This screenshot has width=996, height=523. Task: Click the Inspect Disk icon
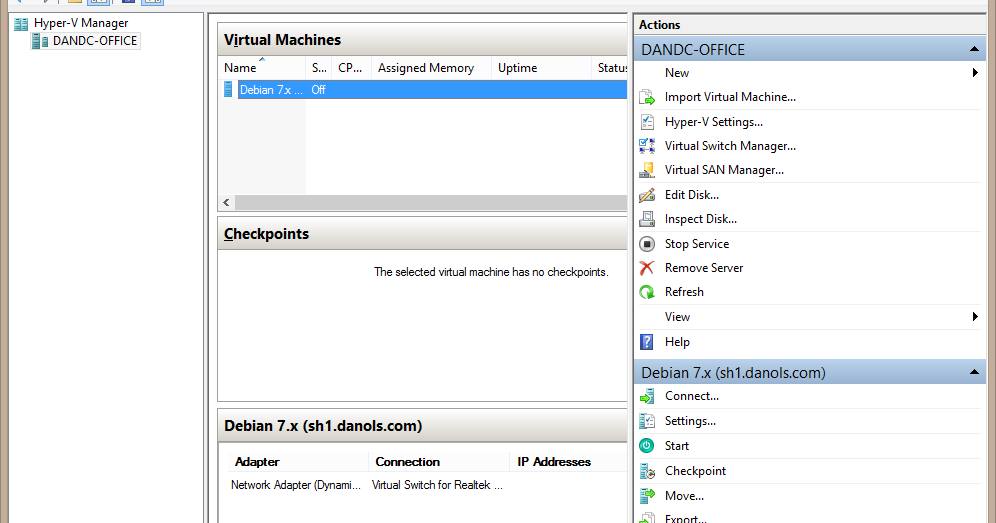(x=647, y=219)
